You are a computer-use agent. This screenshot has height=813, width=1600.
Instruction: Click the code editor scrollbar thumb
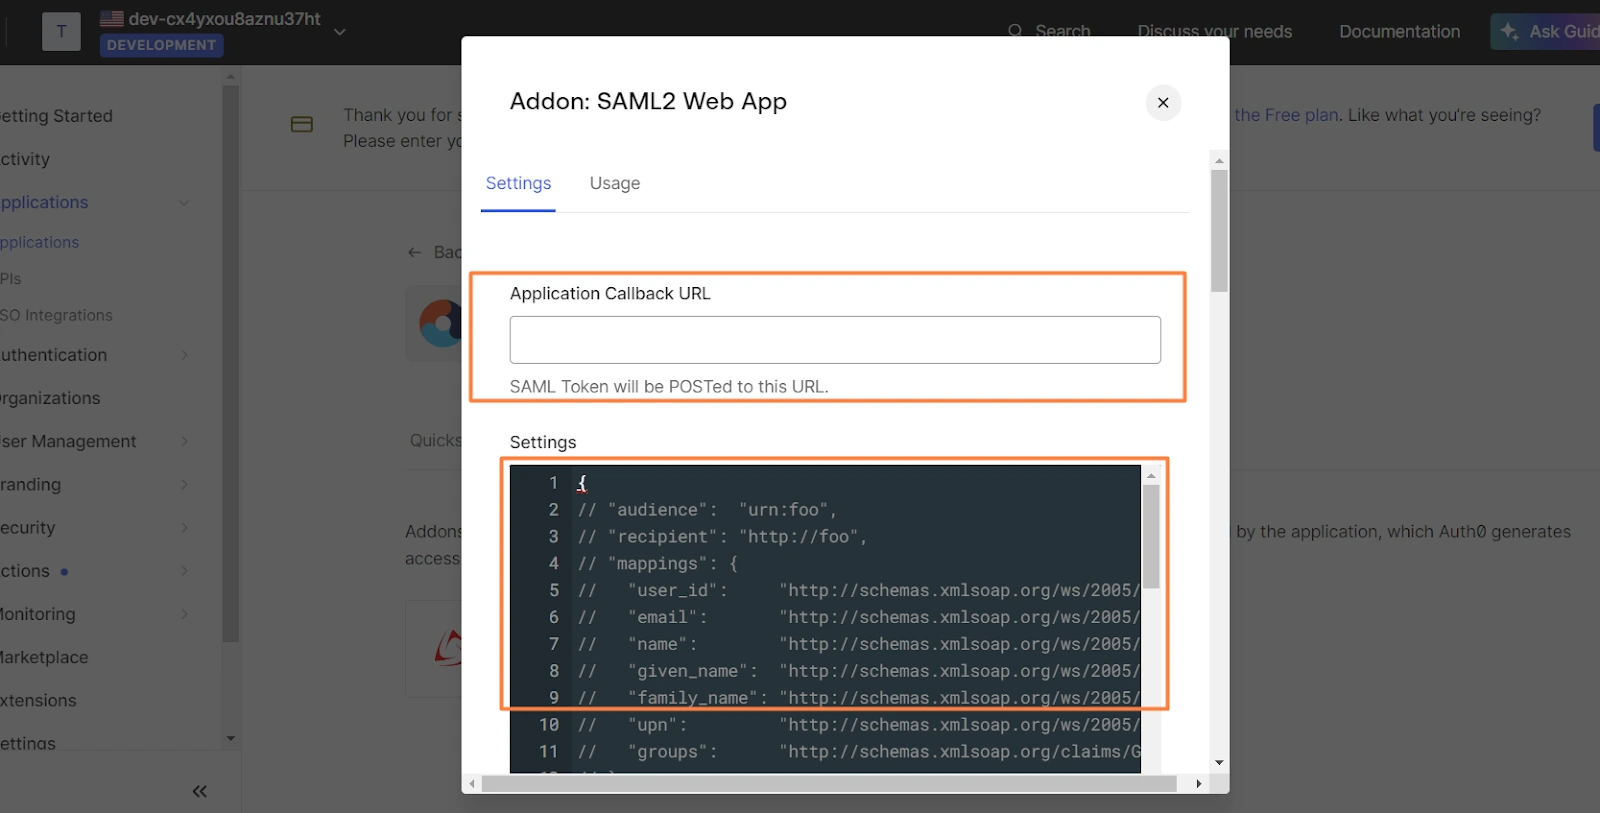pos(1151,537)
